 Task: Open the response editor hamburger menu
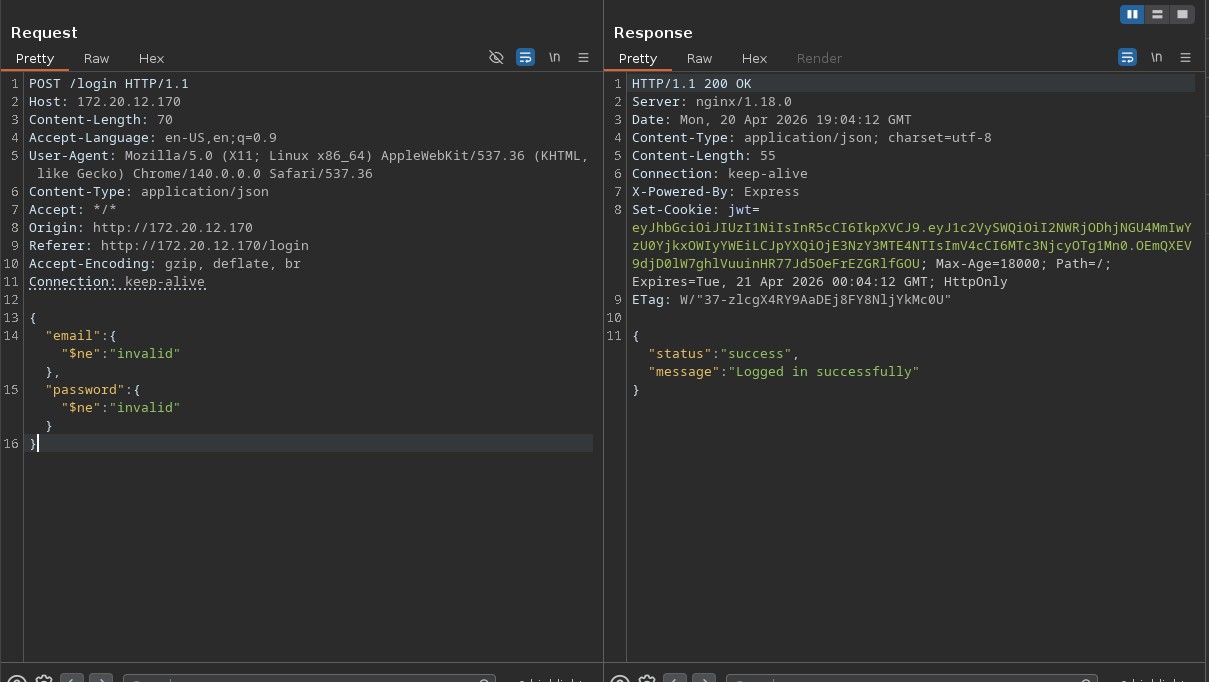click(1185, 58)
